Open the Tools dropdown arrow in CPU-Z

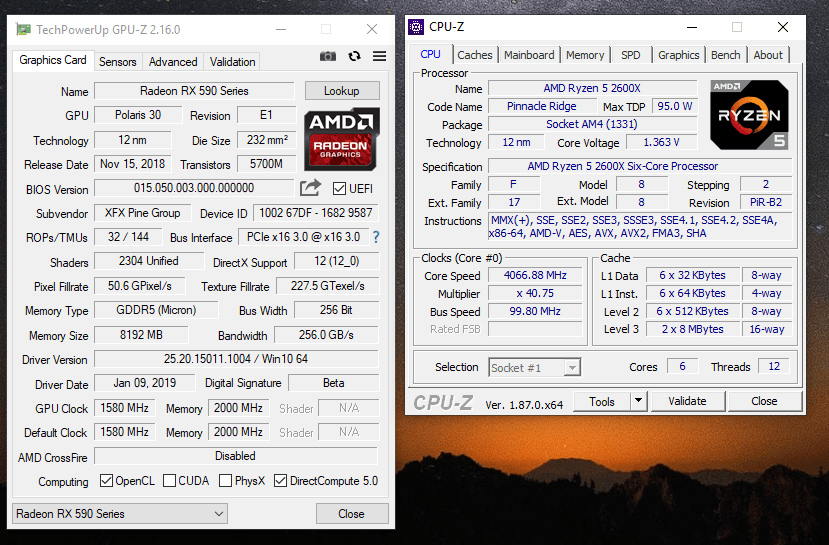pos(638,401)
